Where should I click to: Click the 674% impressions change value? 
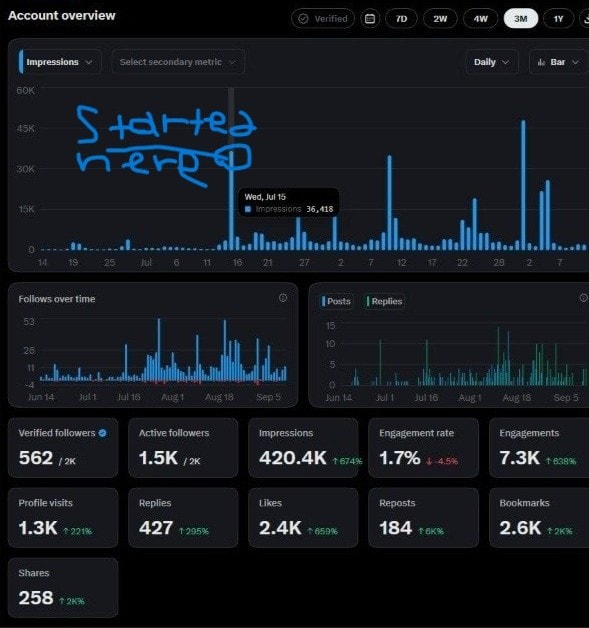tap(347, 461)
